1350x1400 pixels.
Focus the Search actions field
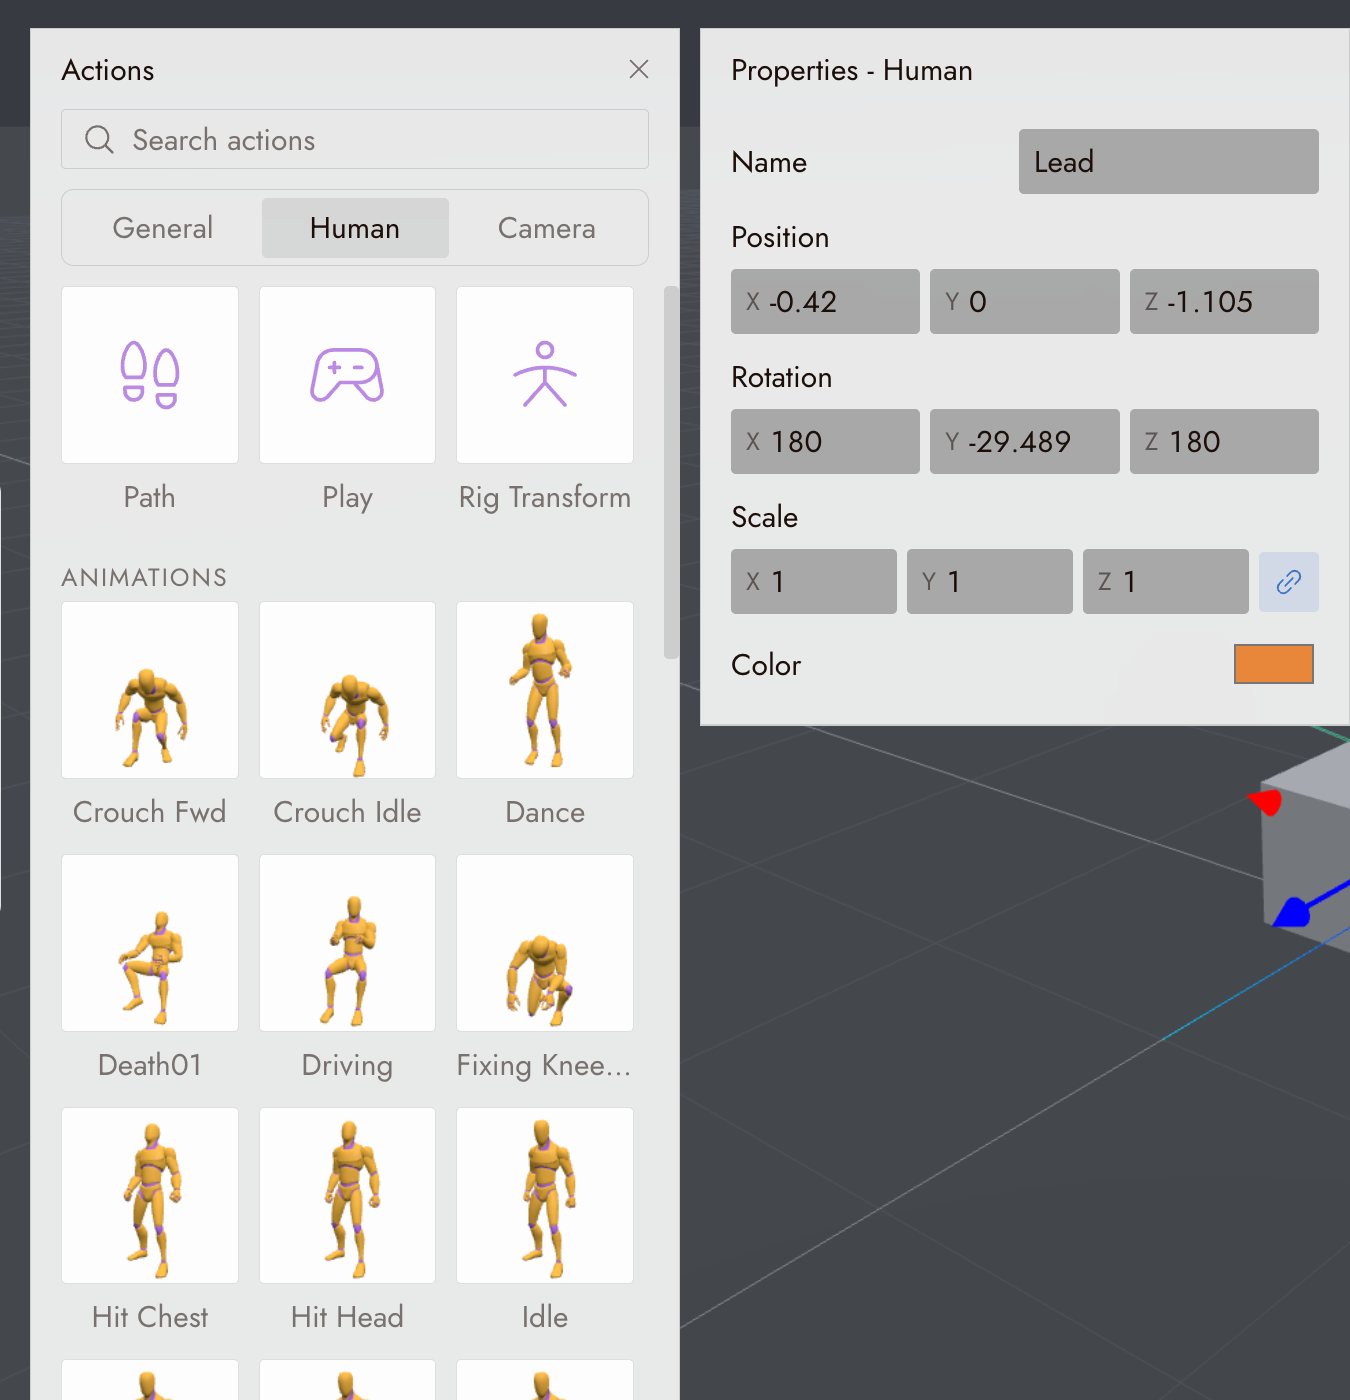[x=355, y=139]
